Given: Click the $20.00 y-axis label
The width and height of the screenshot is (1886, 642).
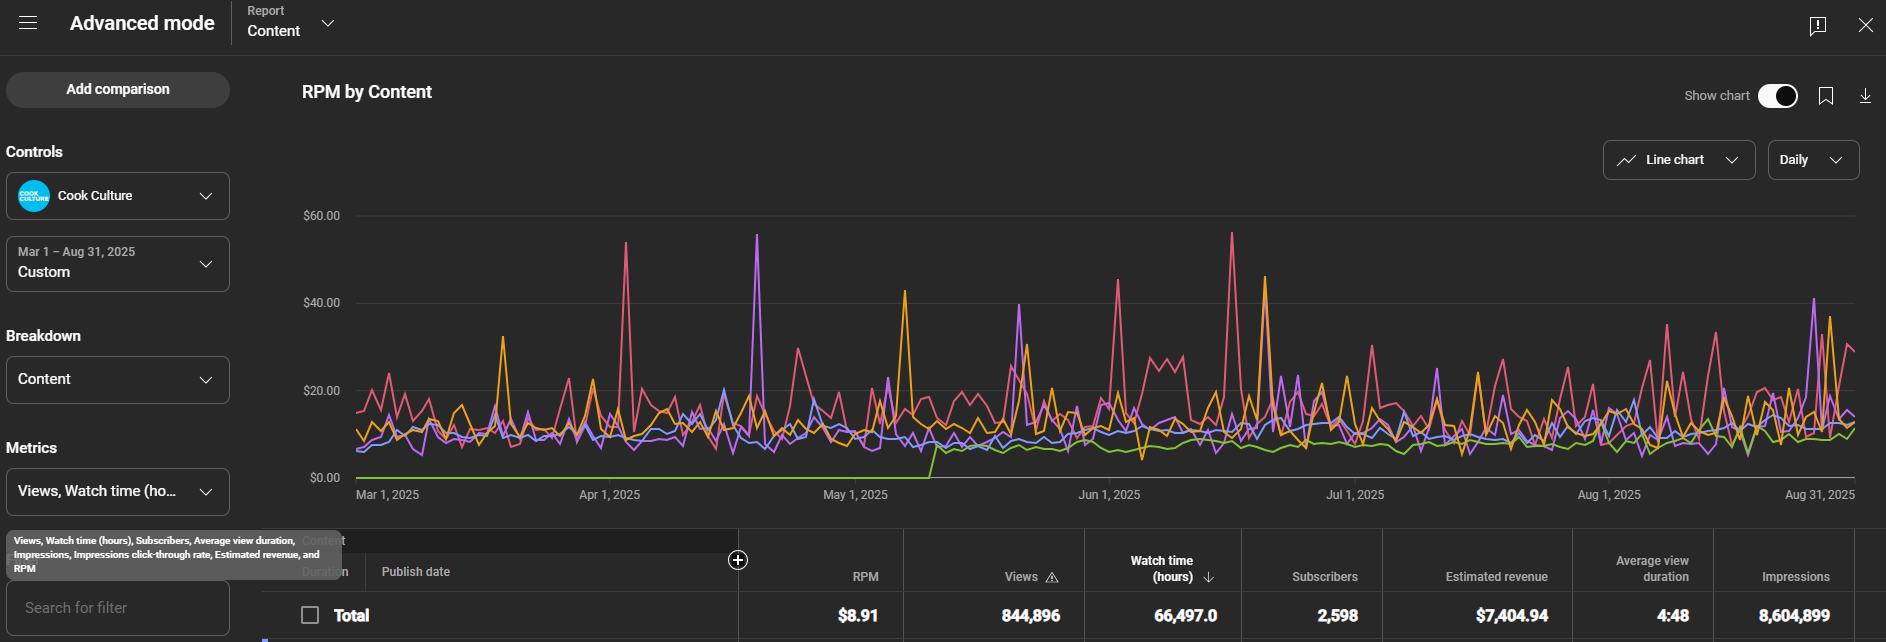Looking at the screenshot, I should [x=322, y=391].
